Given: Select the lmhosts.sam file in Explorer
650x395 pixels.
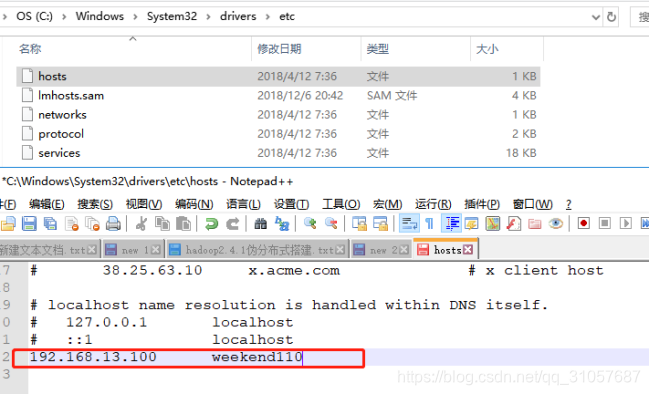Looking at the screenshot, I should pyautogui.click(x=278, y=95).
